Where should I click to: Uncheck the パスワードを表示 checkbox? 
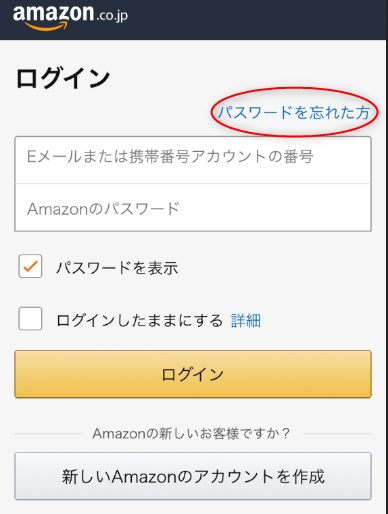click(x=30, y=266)
